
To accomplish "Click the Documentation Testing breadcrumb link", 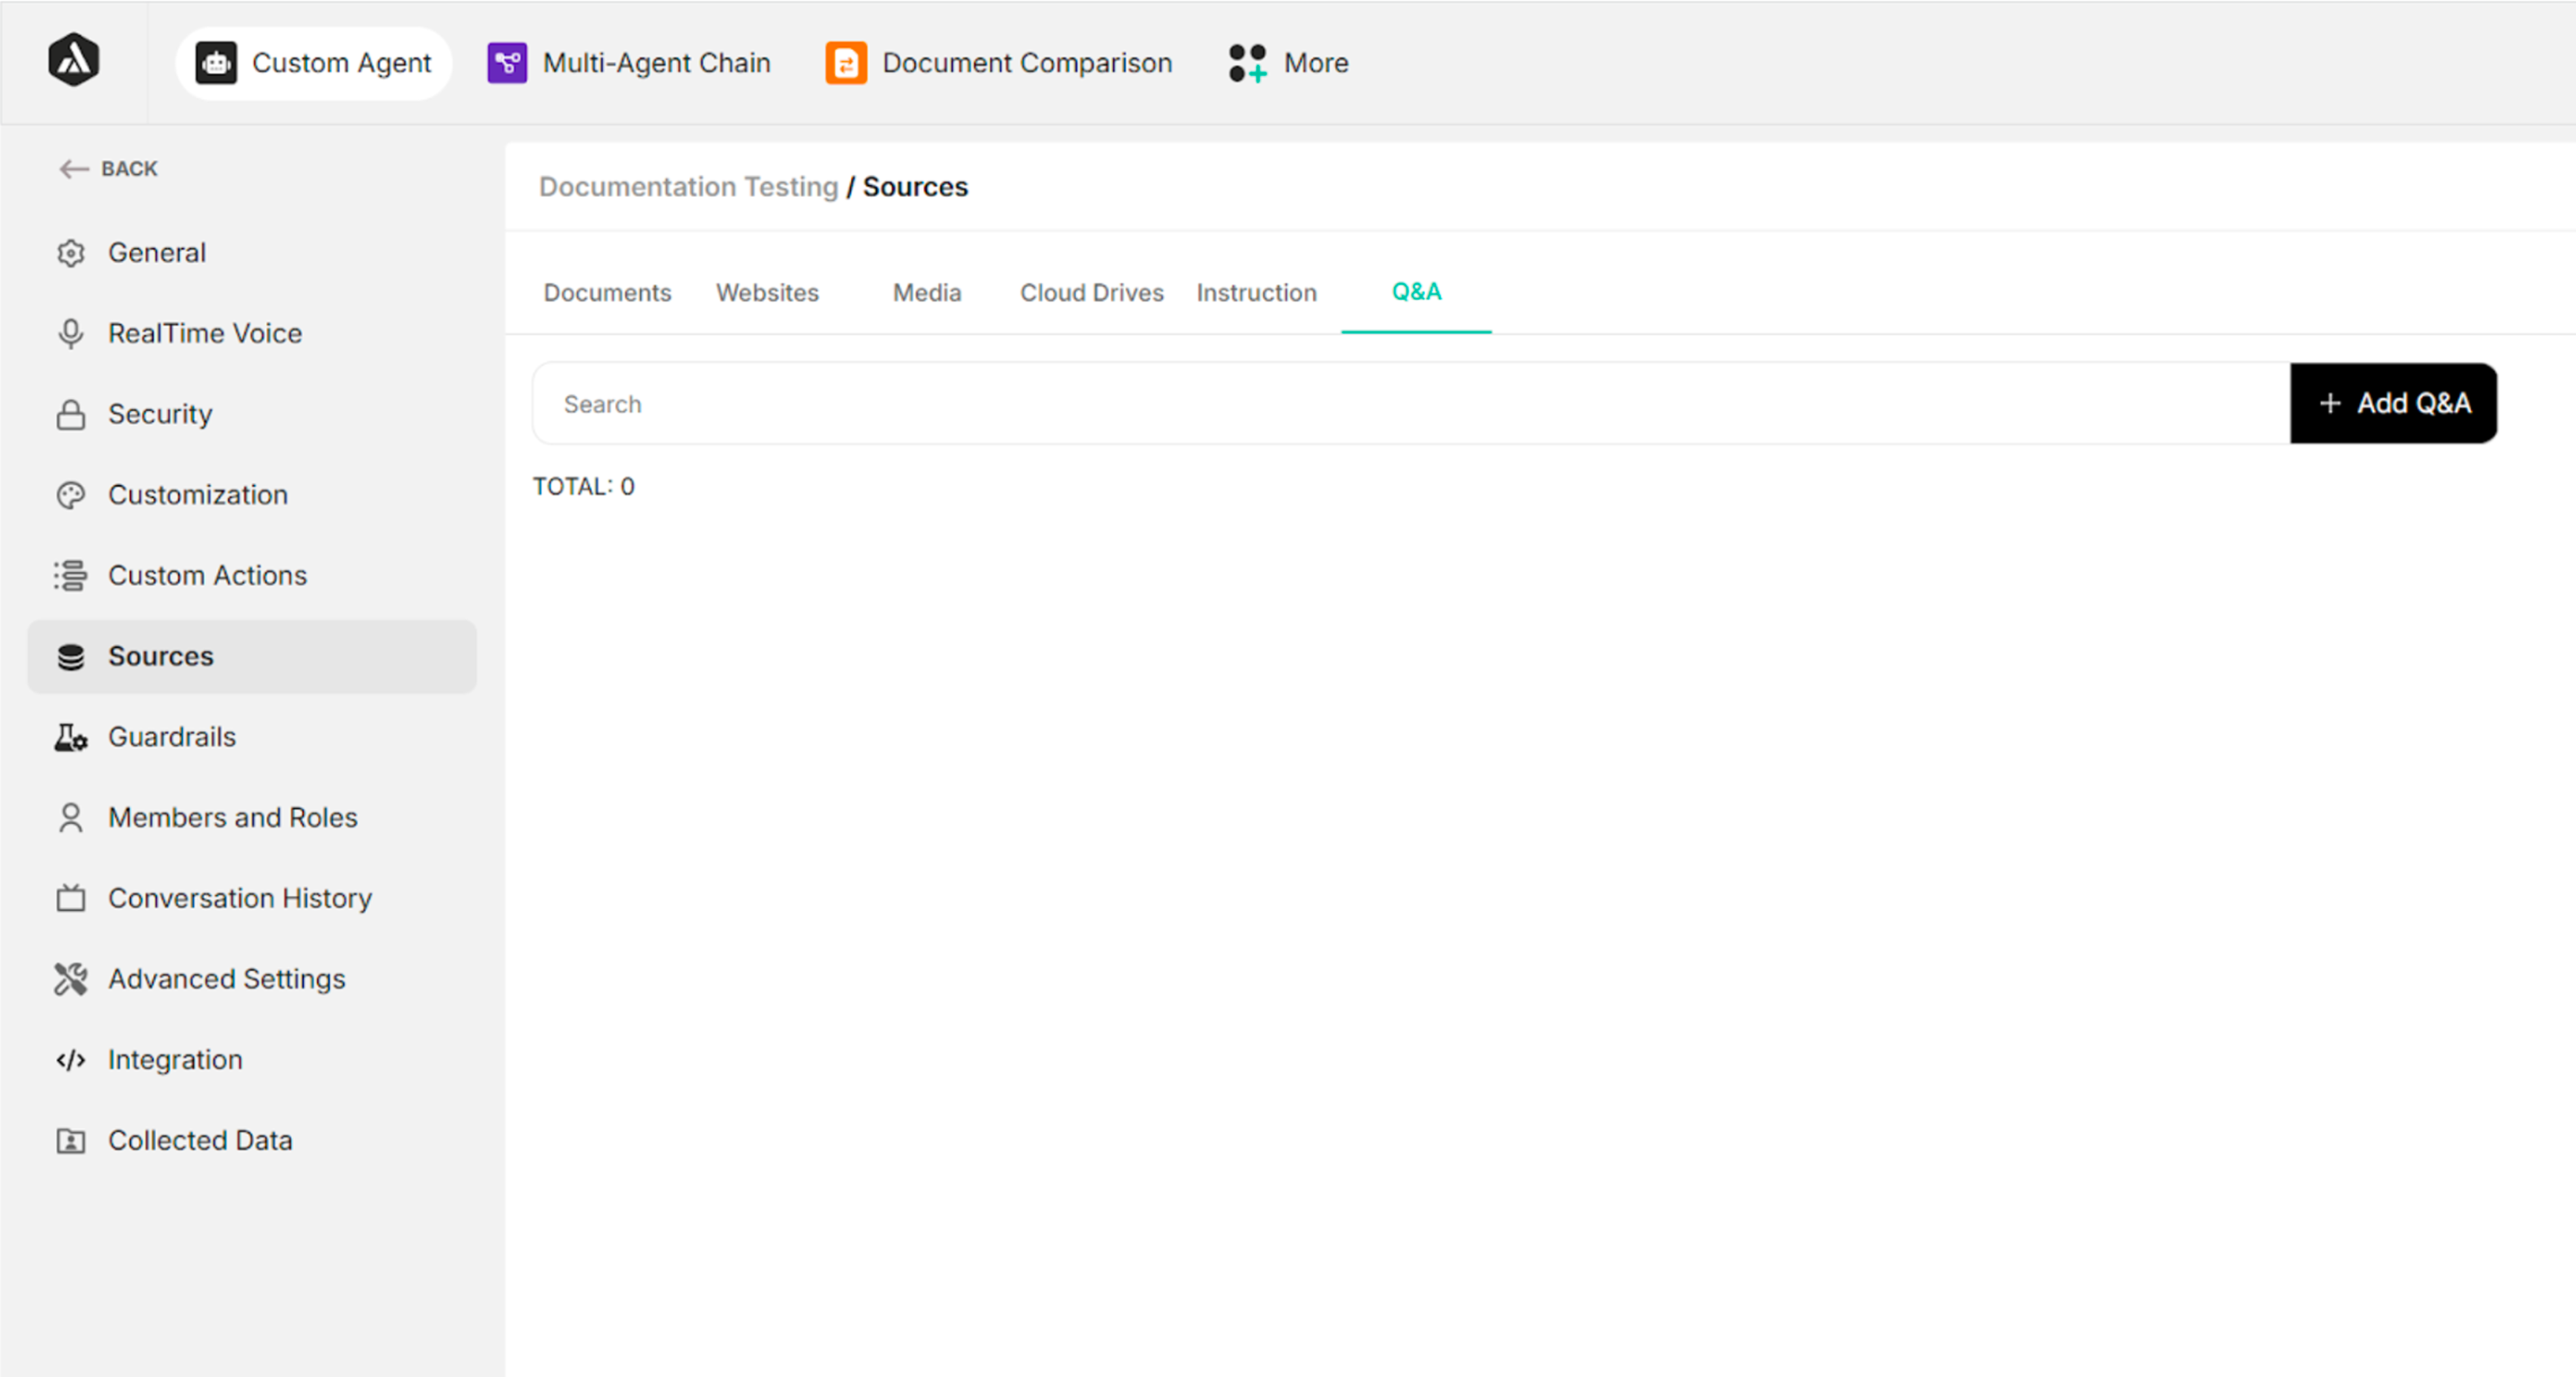I will (688, 187).
